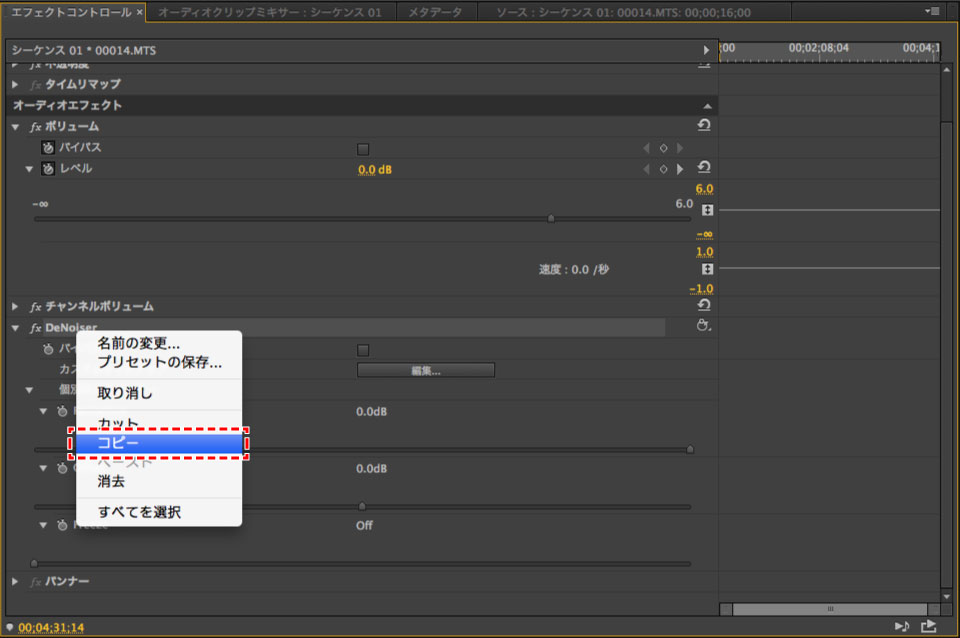
Task: Toggle the fx badge on パンナー
Action: click(x=36, y=582)
